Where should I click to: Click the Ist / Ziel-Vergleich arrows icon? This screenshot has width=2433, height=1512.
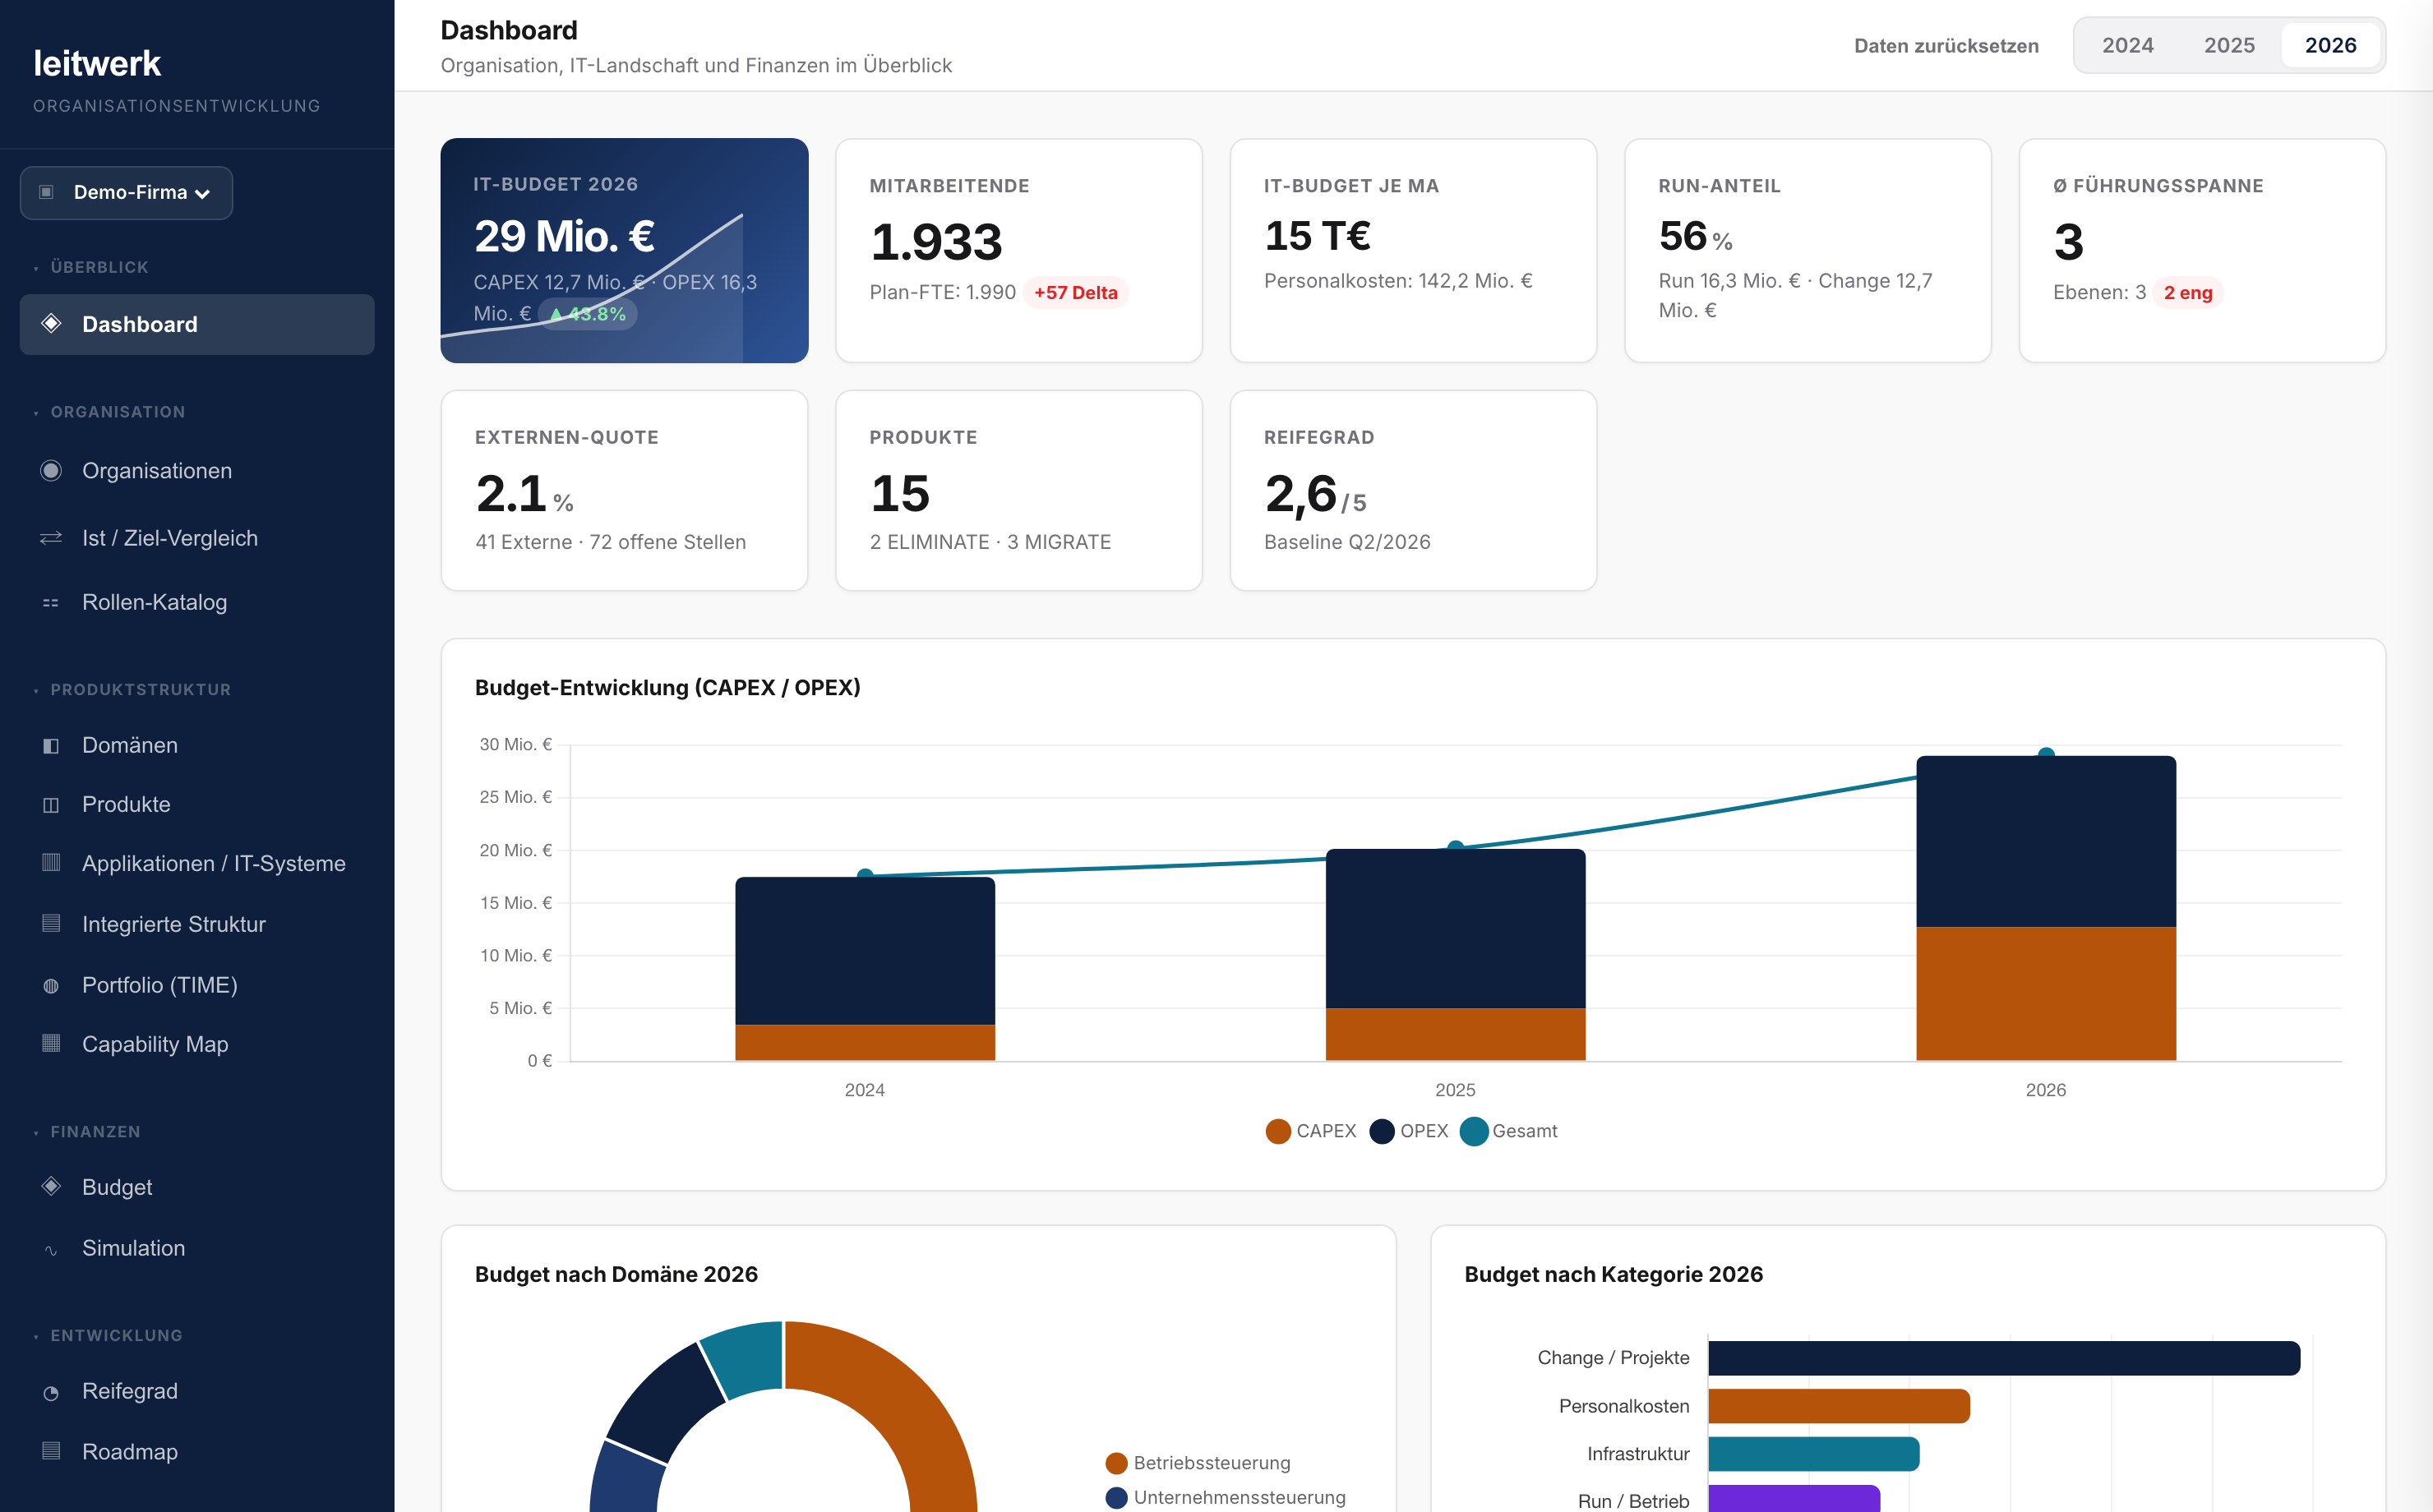[x=51, y=538]
